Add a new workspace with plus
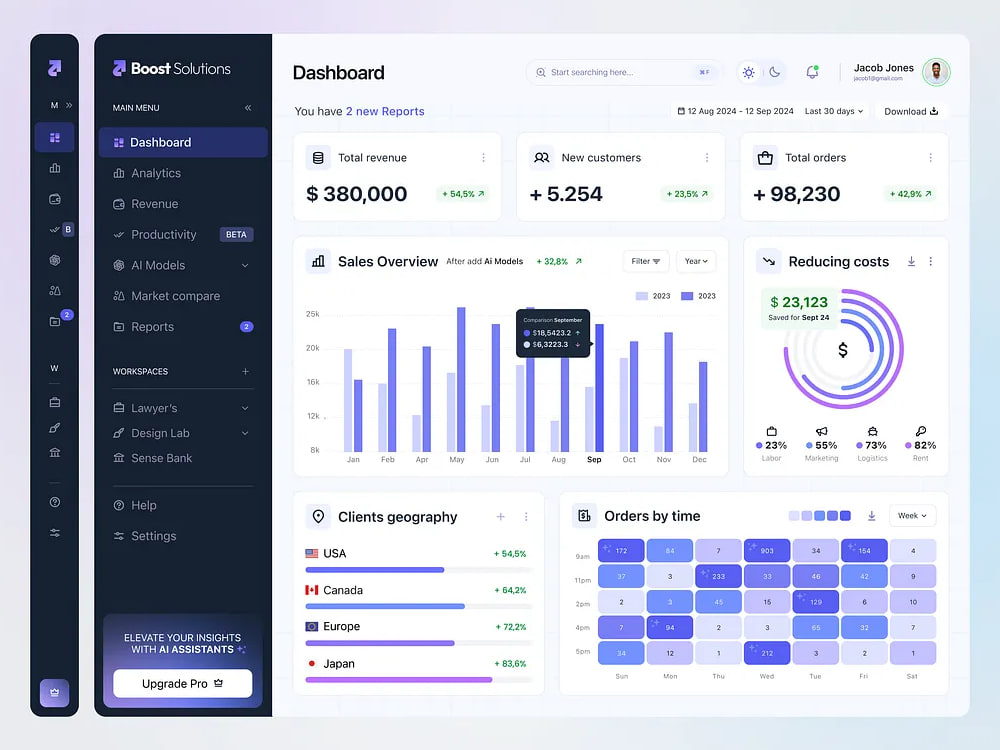This screenshot has width=1000, height=750. pos(246,371)
